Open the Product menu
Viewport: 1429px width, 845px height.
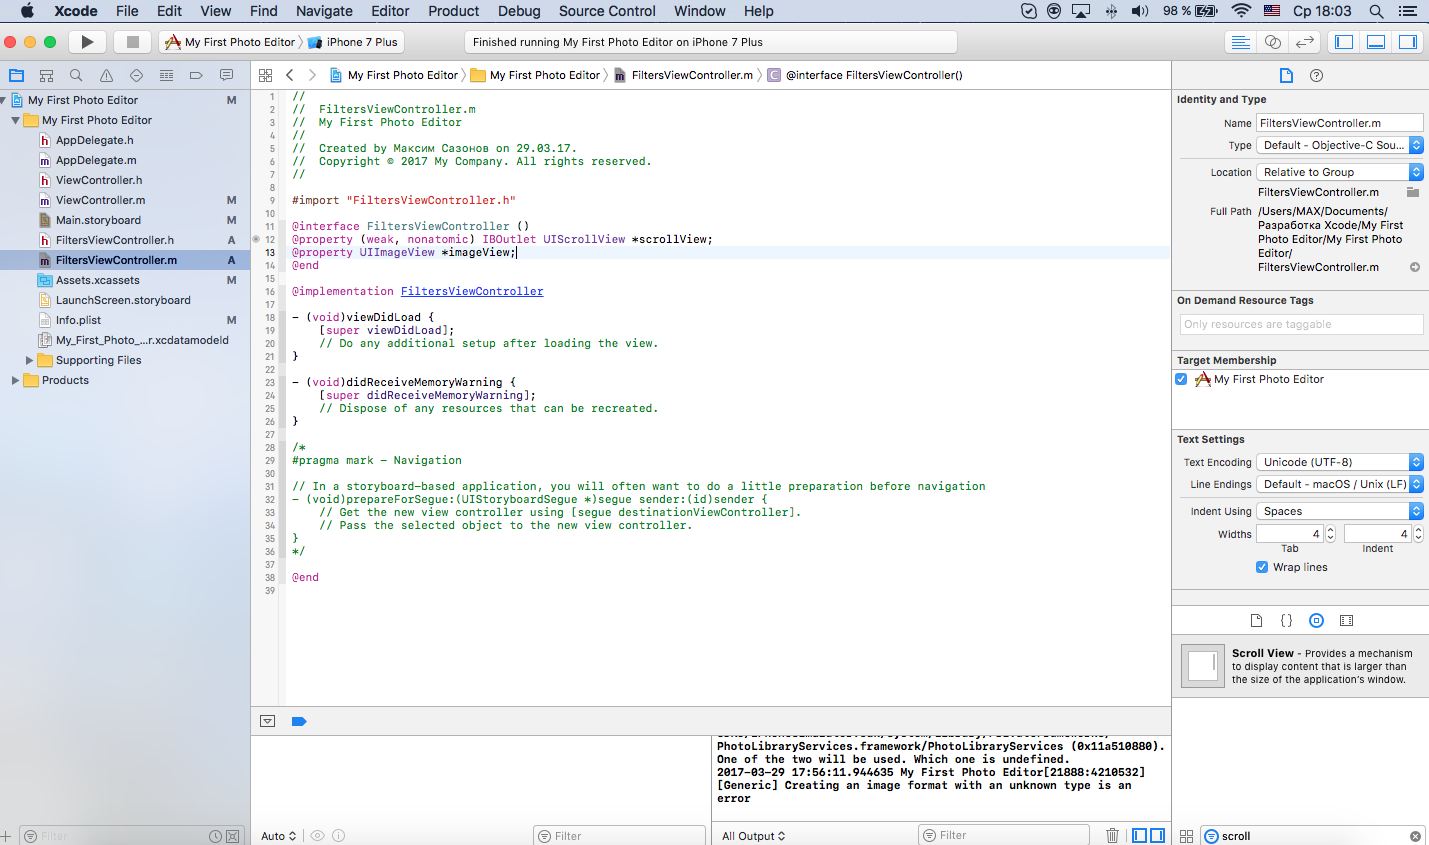[x=454, y=11]
